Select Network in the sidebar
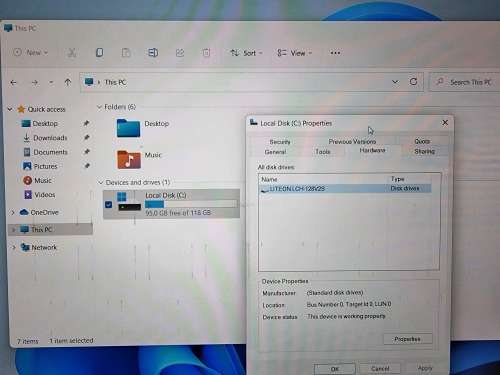The image size is (500, 375). pos(39,247)
